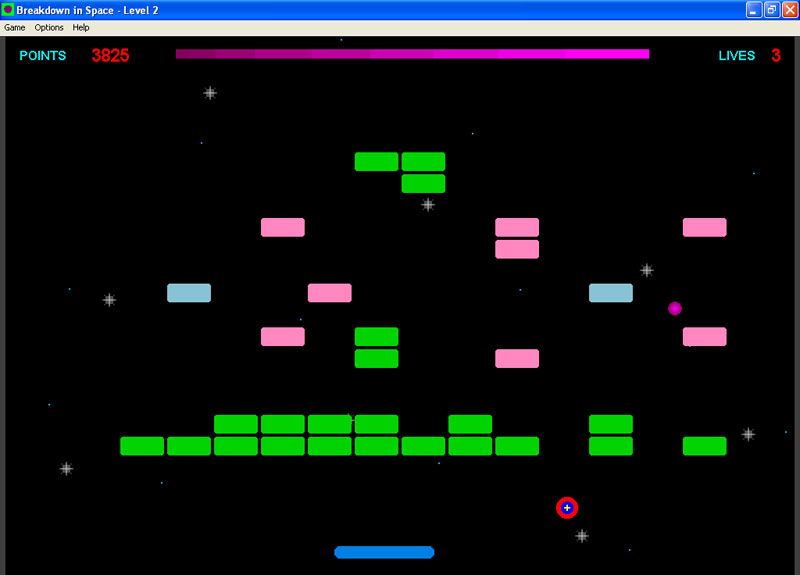Viewport: 800px width, 575px height.
Task: Open the Options menu
Action: point(49,28)
